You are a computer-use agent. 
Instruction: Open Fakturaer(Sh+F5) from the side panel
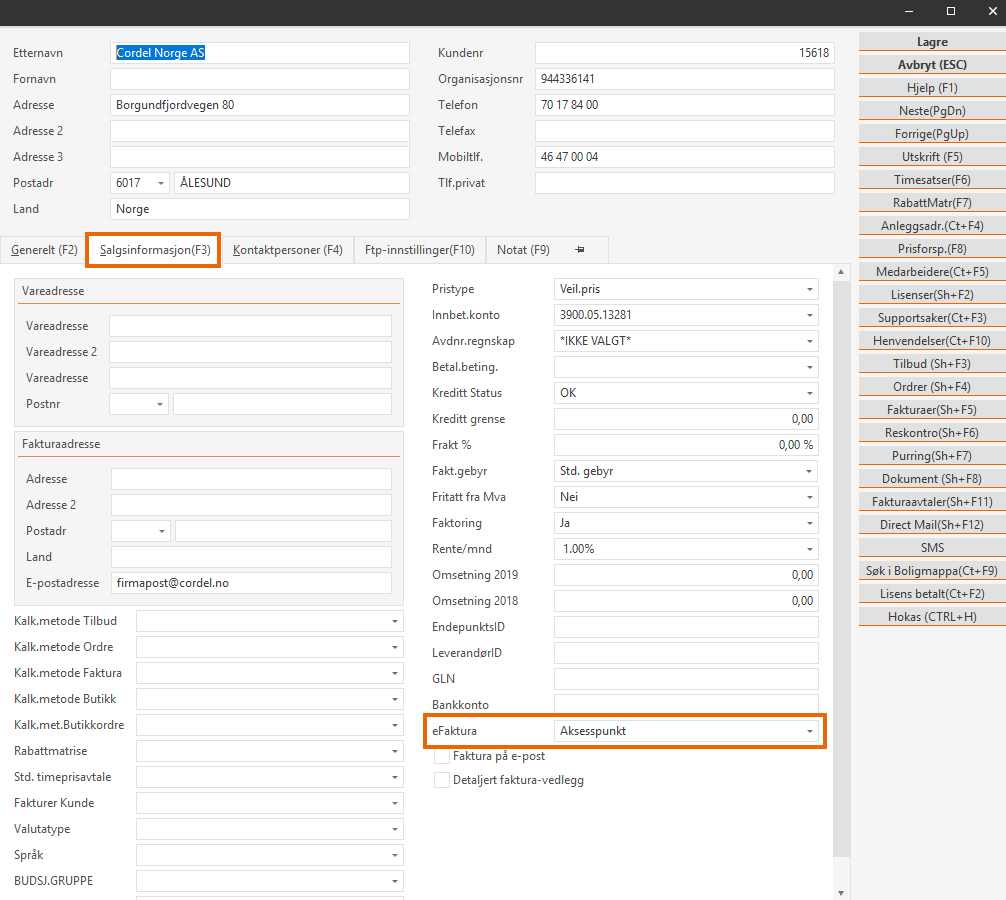(x=932, y=410)
